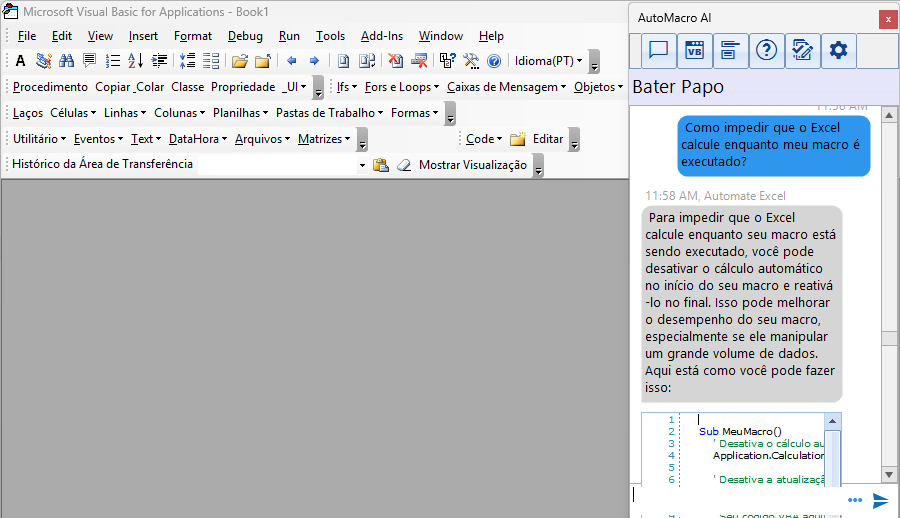Click the question mark help icon in AutoMacro
Image resolution: width=900 pixels, height=518 pixels.
click(x=766, y=50)
